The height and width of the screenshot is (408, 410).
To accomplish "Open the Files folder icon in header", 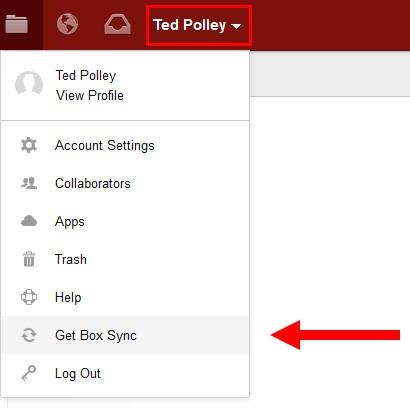I will pyautogui.click(x=17, y=24).
